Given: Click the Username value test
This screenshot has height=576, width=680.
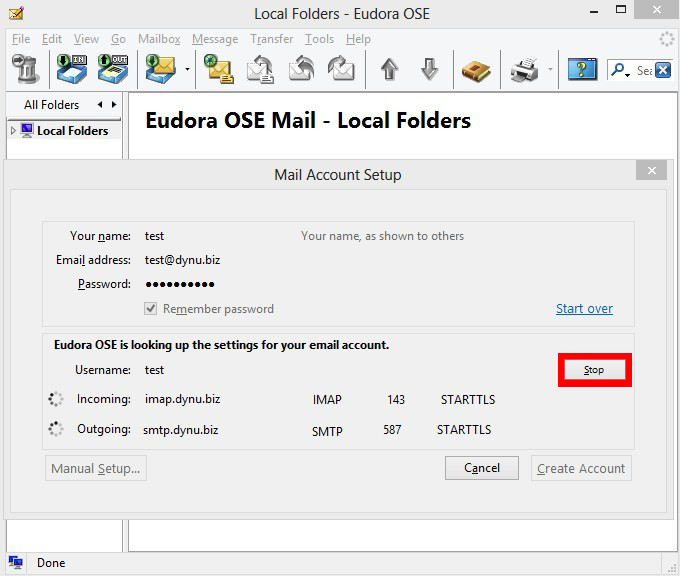Looking at the screenshot, I should pos(154,370).
